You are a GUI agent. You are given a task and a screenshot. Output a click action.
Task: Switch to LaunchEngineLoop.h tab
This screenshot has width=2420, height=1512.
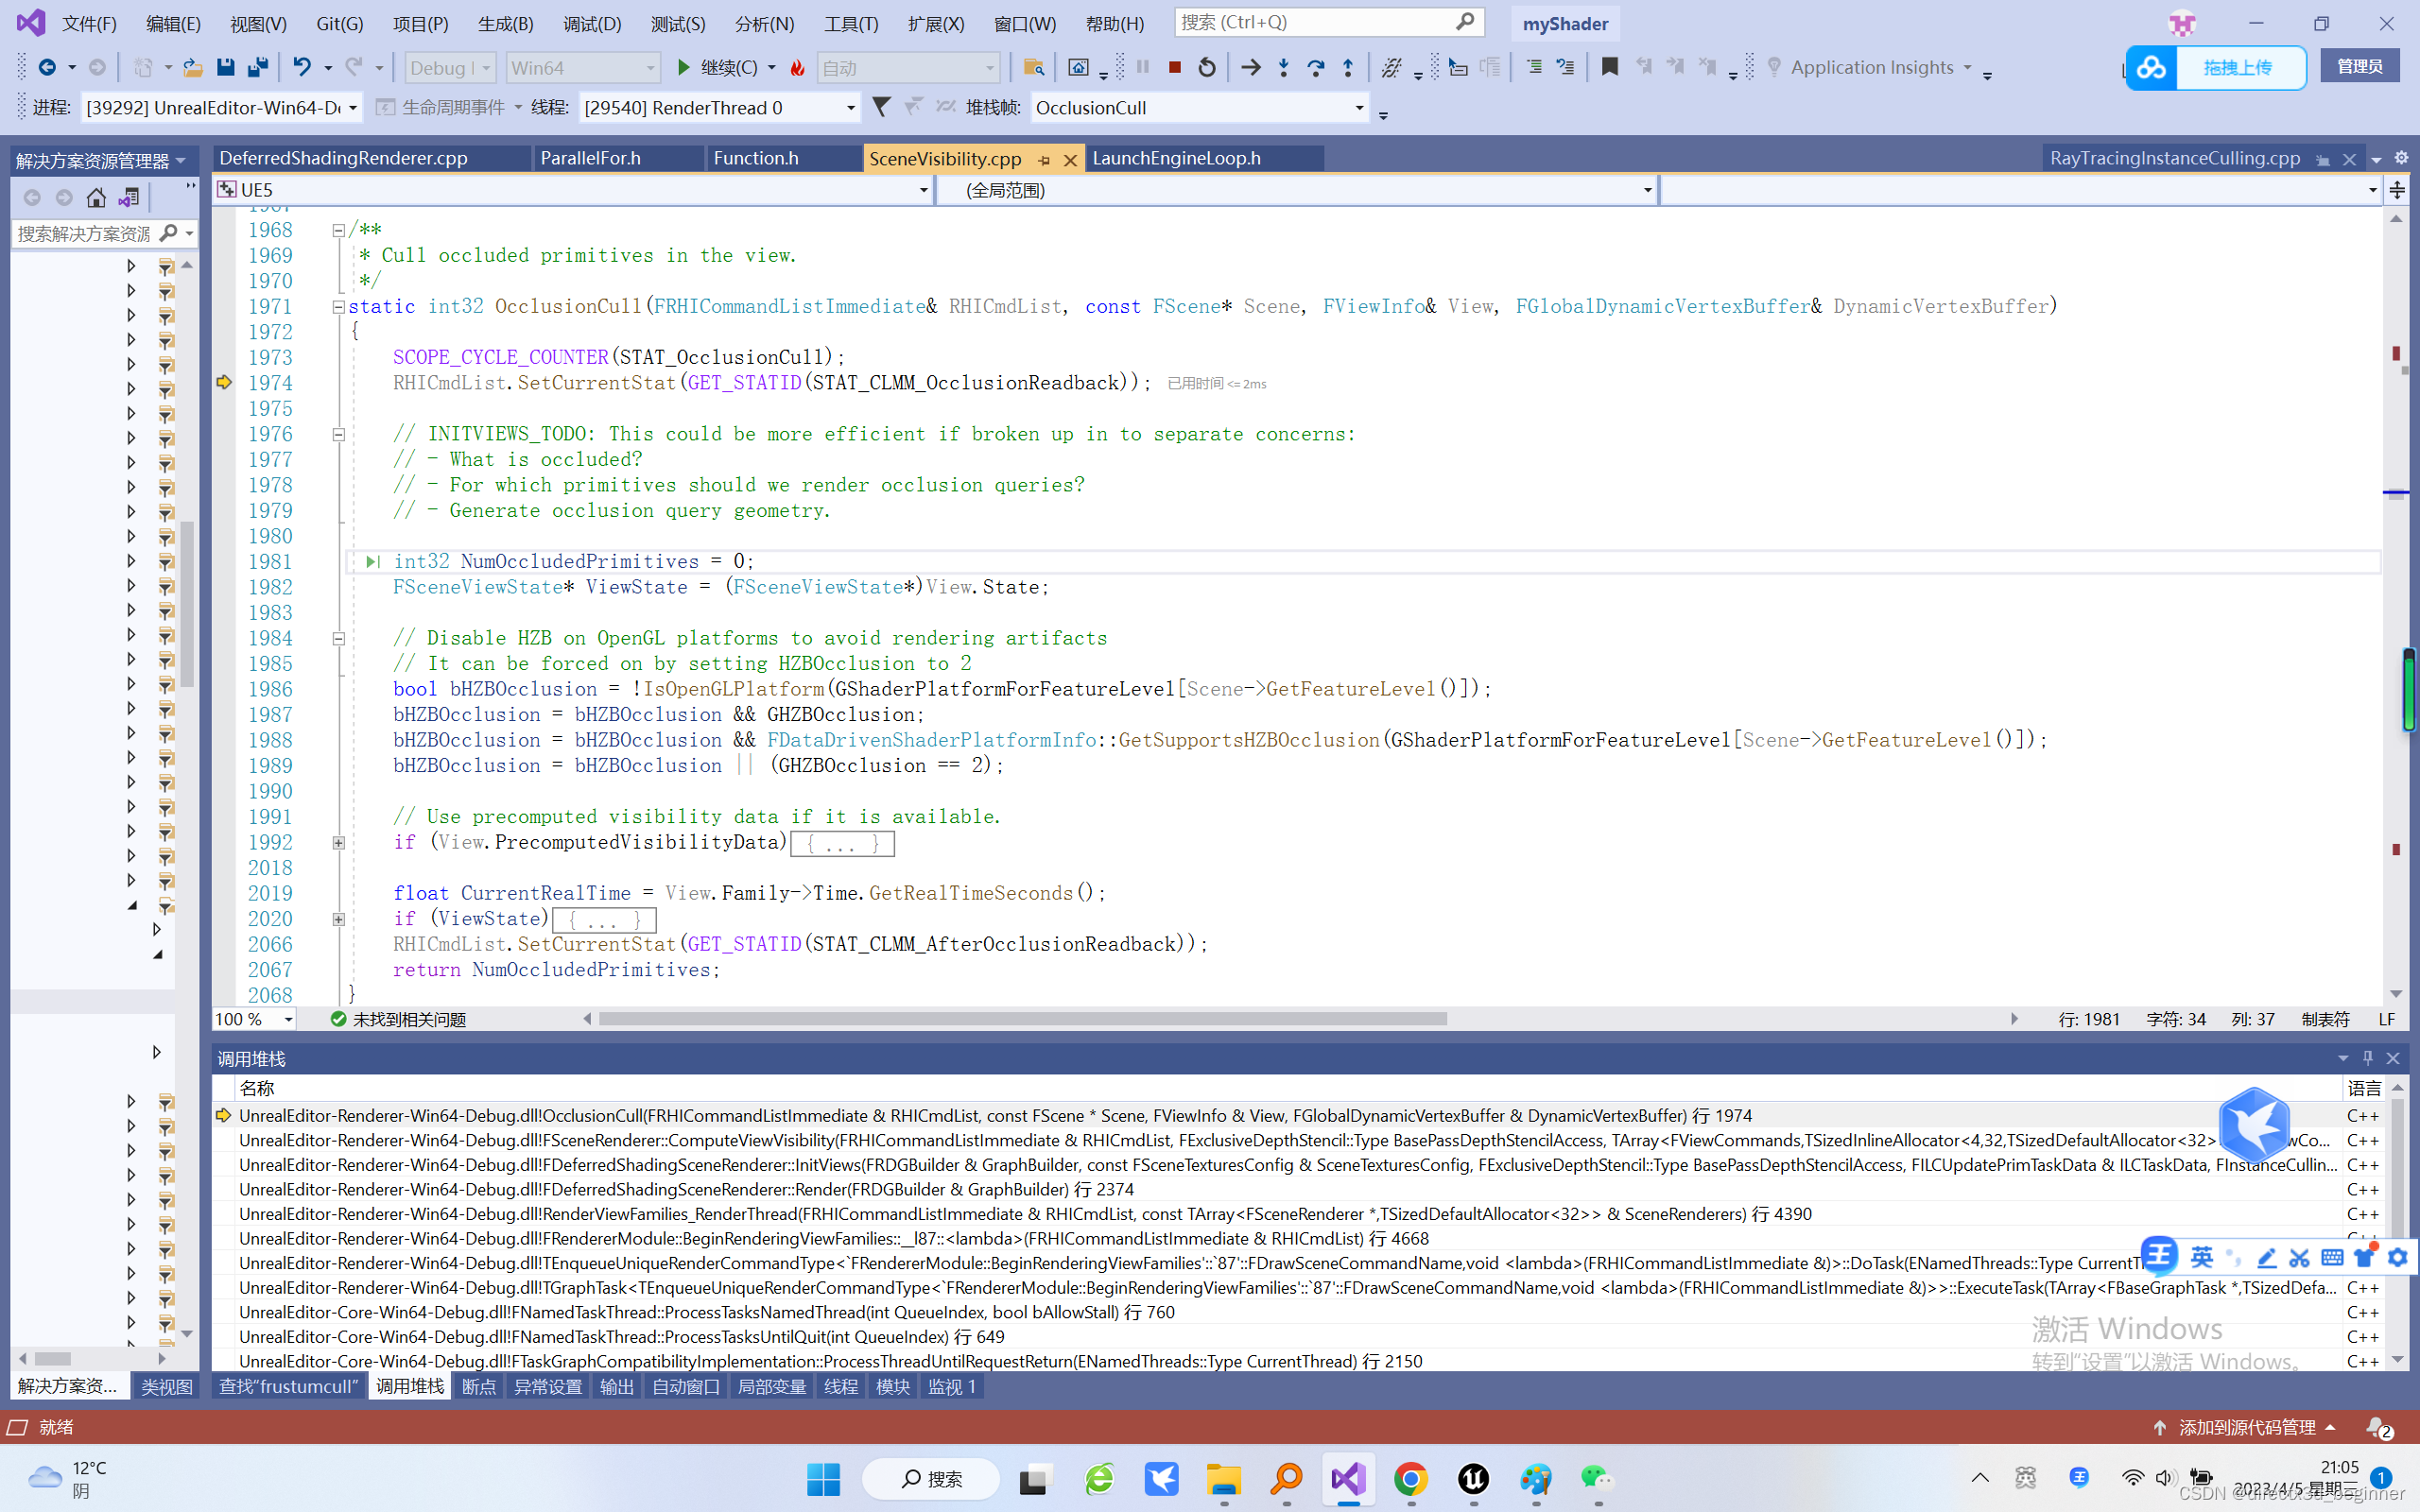point(1176,158)
